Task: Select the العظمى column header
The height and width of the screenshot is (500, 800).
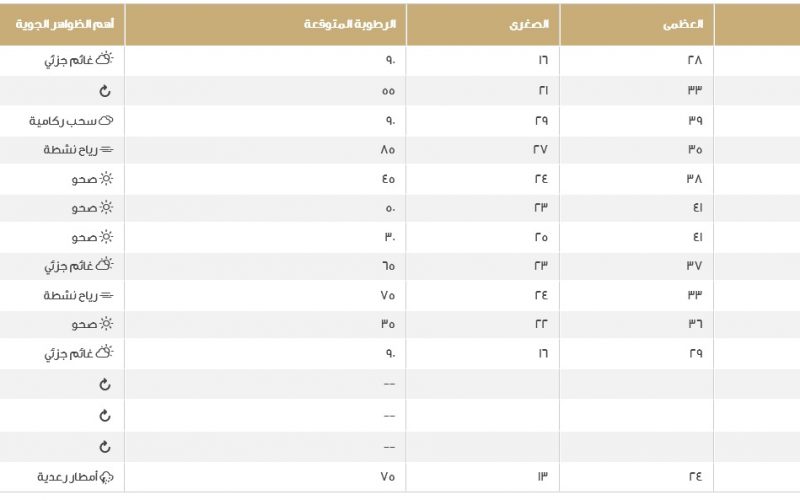Action: (637, 24)
